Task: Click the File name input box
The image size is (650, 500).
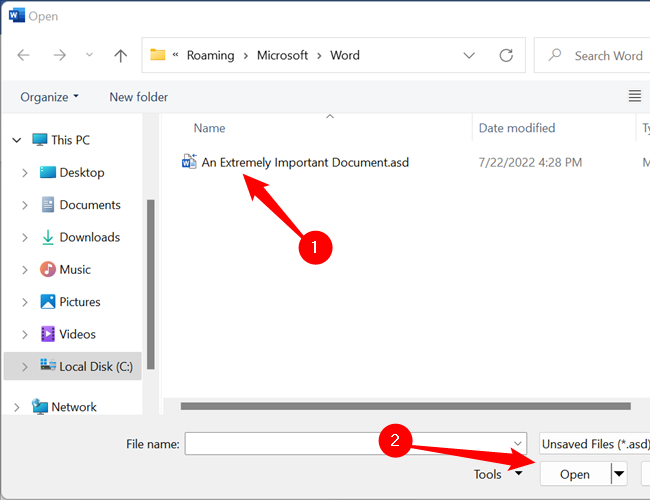Action: pos(356,444)
